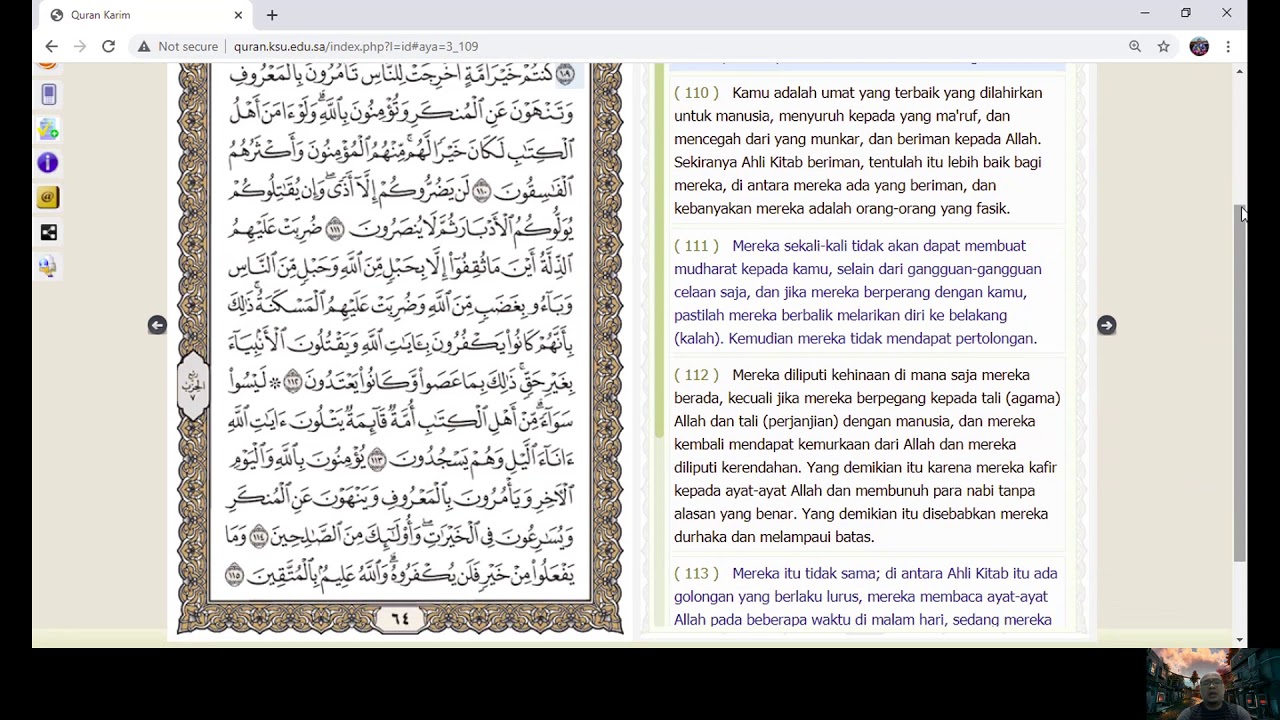Image resolution: width=1280 pixels, height=720 pixels.
Task: Click the page scrollbar up arrow
Action: [x=1240, y=71]
